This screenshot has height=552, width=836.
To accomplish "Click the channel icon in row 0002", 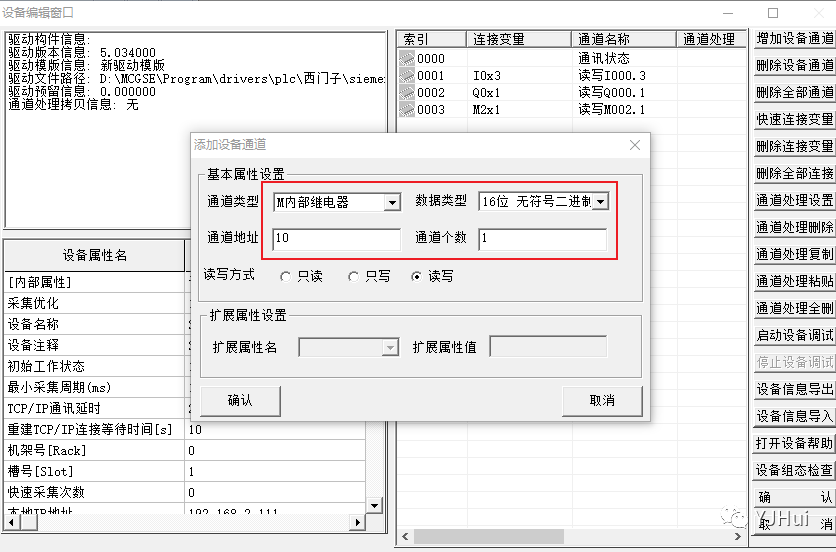I will tap(407, 92).
